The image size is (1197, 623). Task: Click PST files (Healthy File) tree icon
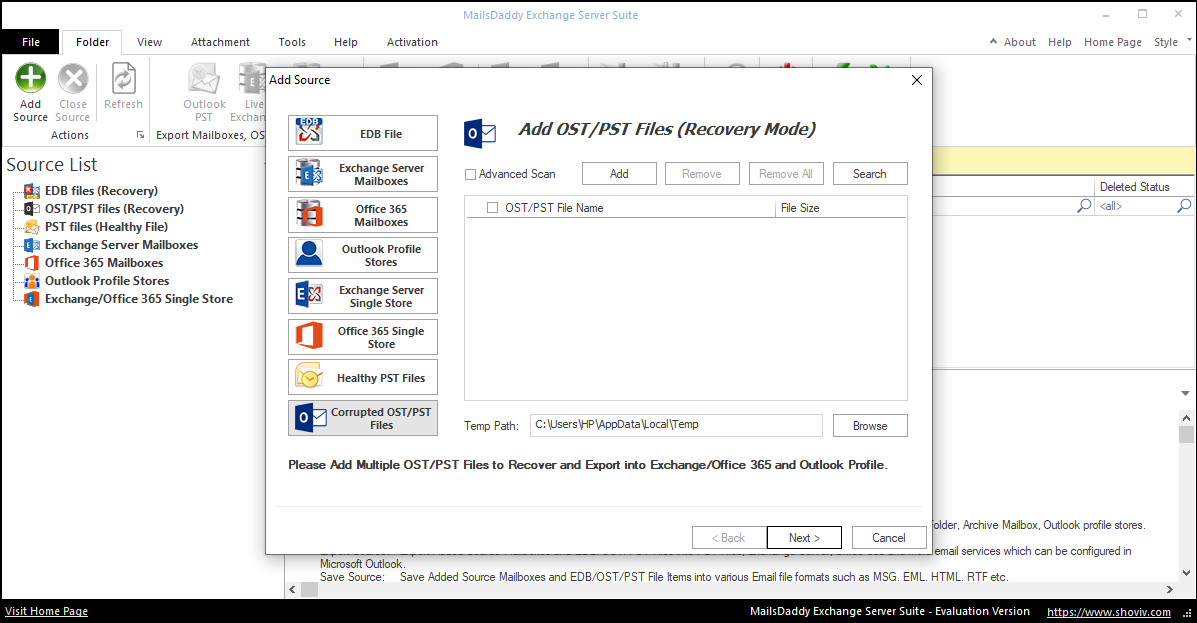tap(31, 227)
